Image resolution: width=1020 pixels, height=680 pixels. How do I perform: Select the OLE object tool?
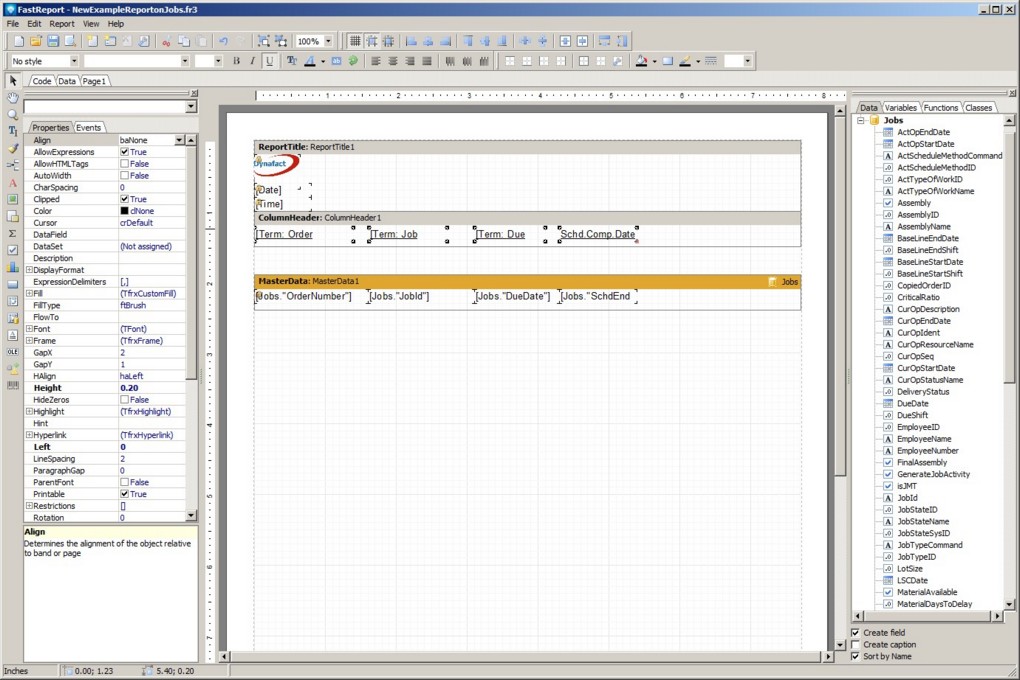[x=13, y=352]
